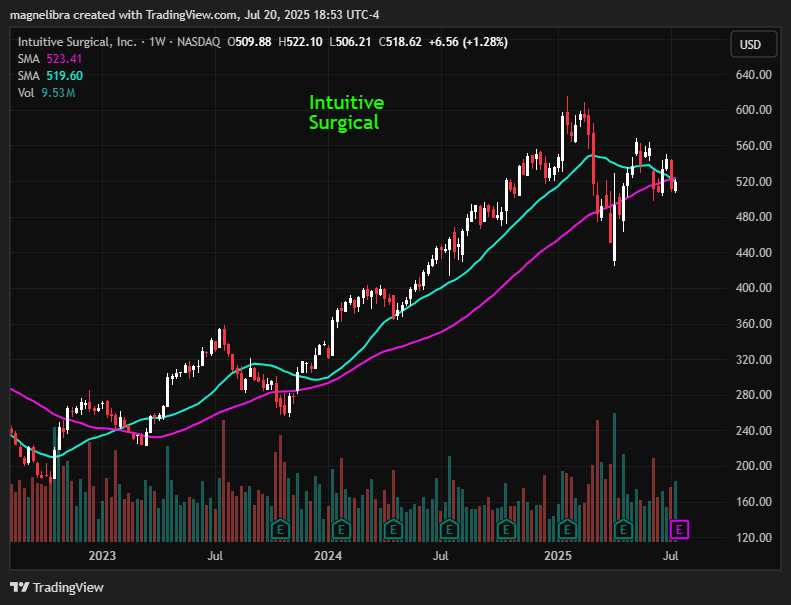Click the green earnings E marker above the 2025 label
This screenshot has width=791, height=605.
coord(567,529)
